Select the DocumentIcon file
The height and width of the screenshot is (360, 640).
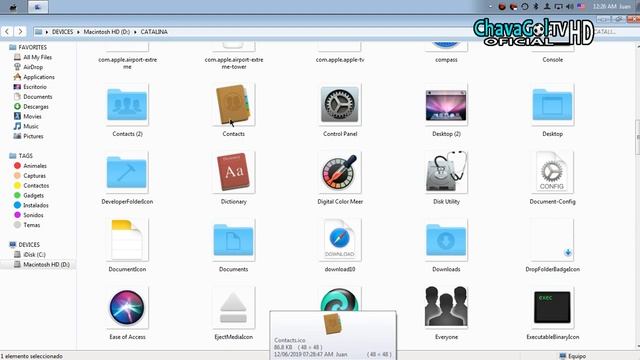127,240
